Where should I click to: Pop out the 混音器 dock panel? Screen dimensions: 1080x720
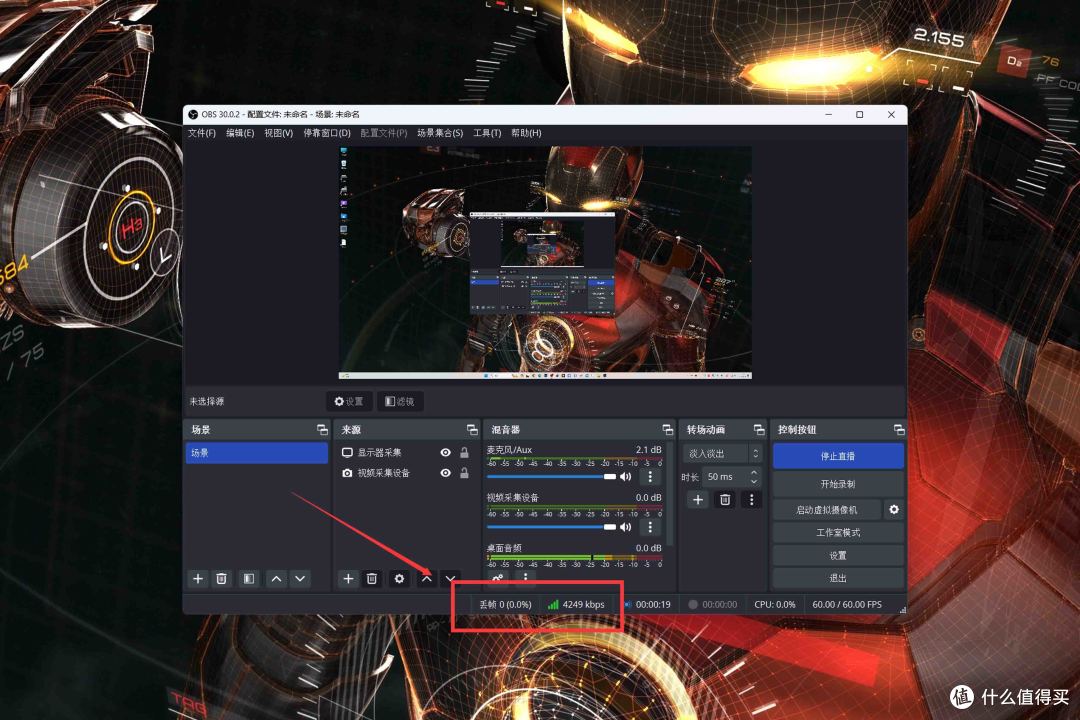[667, 429]
